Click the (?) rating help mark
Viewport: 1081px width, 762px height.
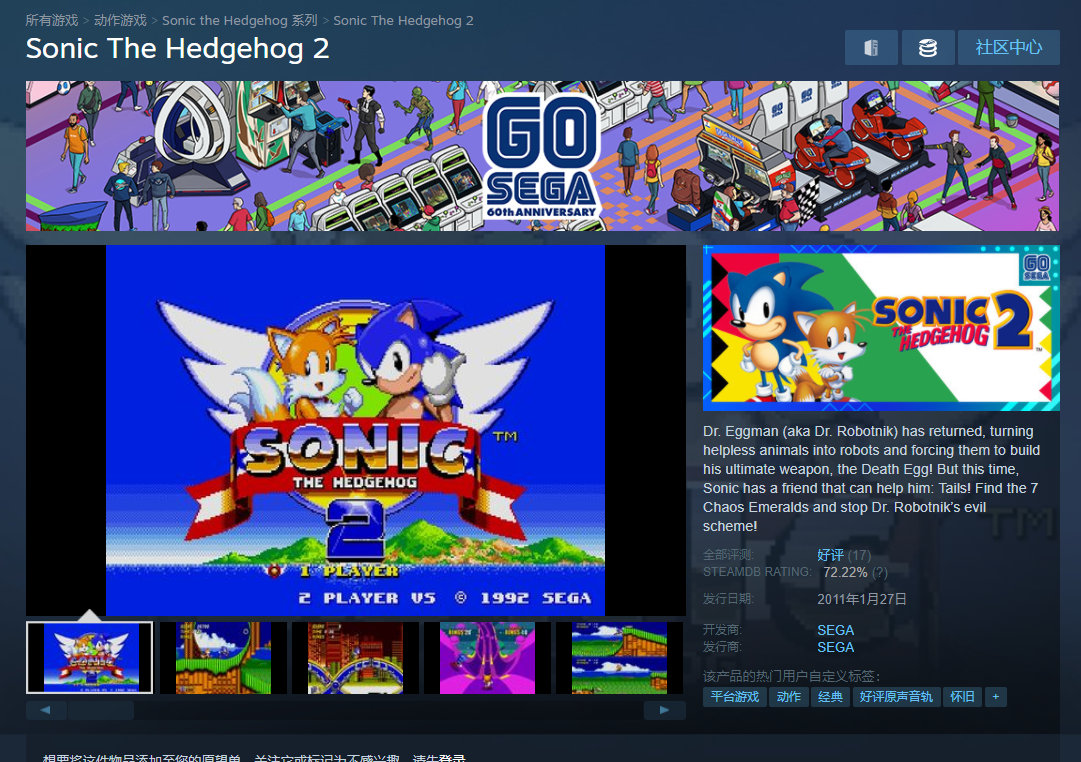click(880, 572)
